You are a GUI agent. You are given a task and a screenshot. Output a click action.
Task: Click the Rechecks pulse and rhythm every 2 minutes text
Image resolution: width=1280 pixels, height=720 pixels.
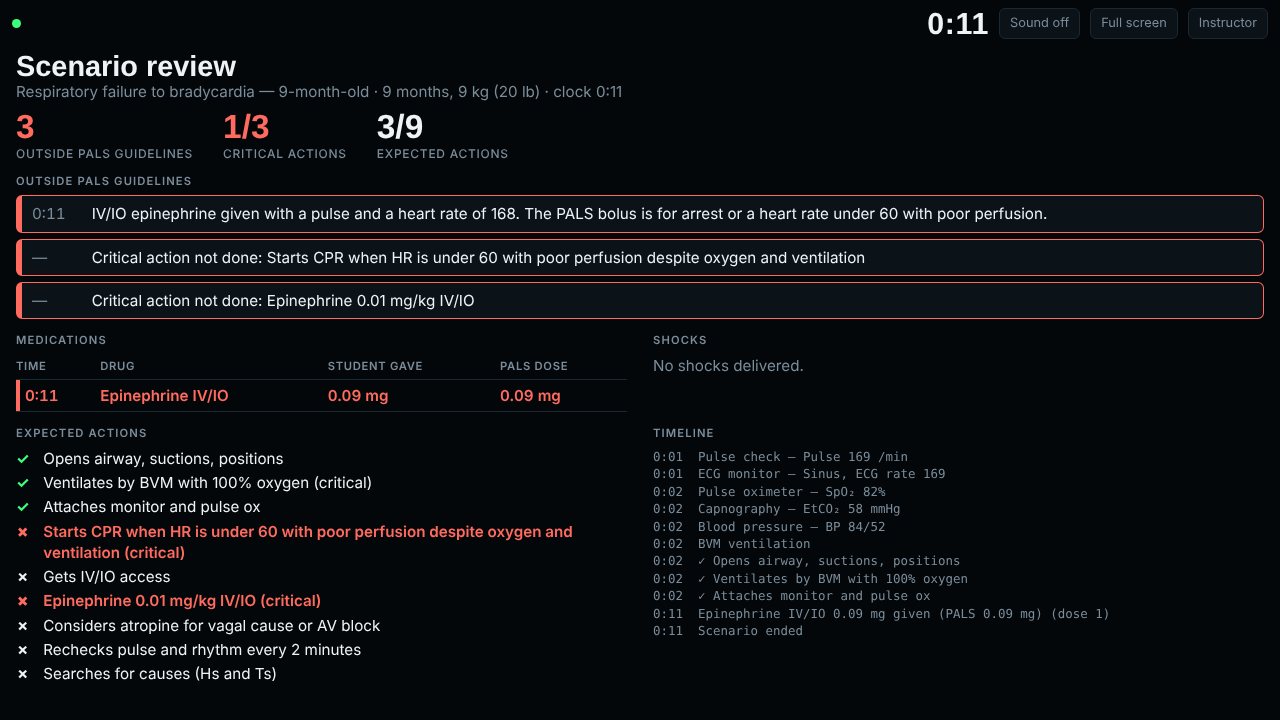pos(202,650)
